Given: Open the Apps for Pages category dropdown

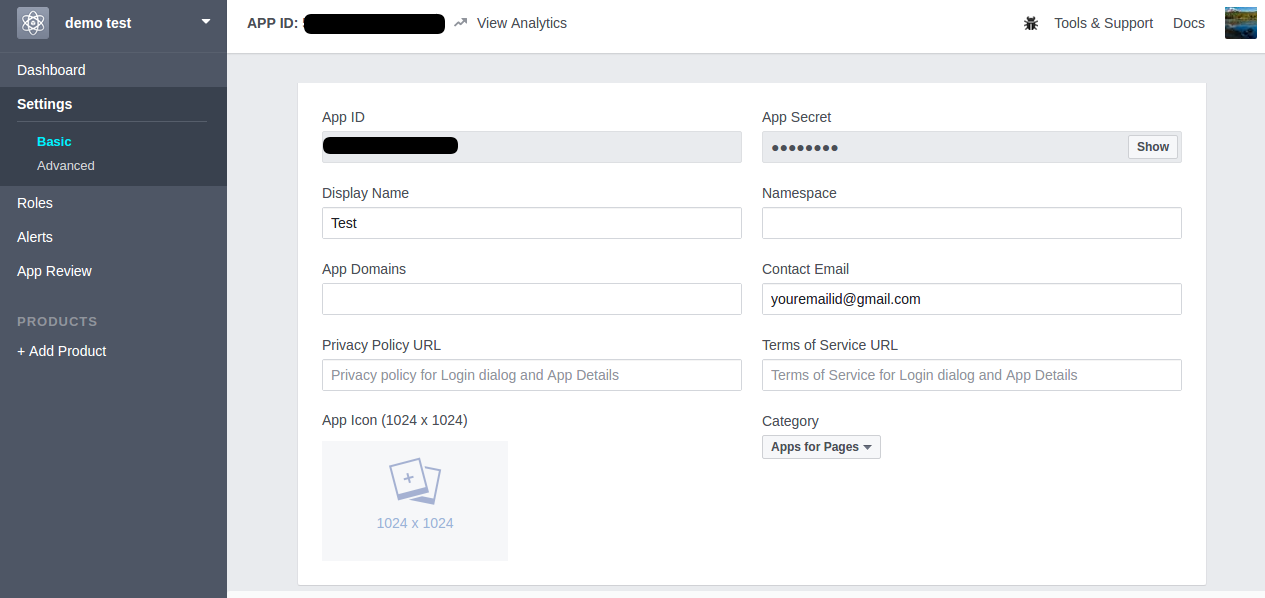Looking at the screenshot, I should coord(821,447).
